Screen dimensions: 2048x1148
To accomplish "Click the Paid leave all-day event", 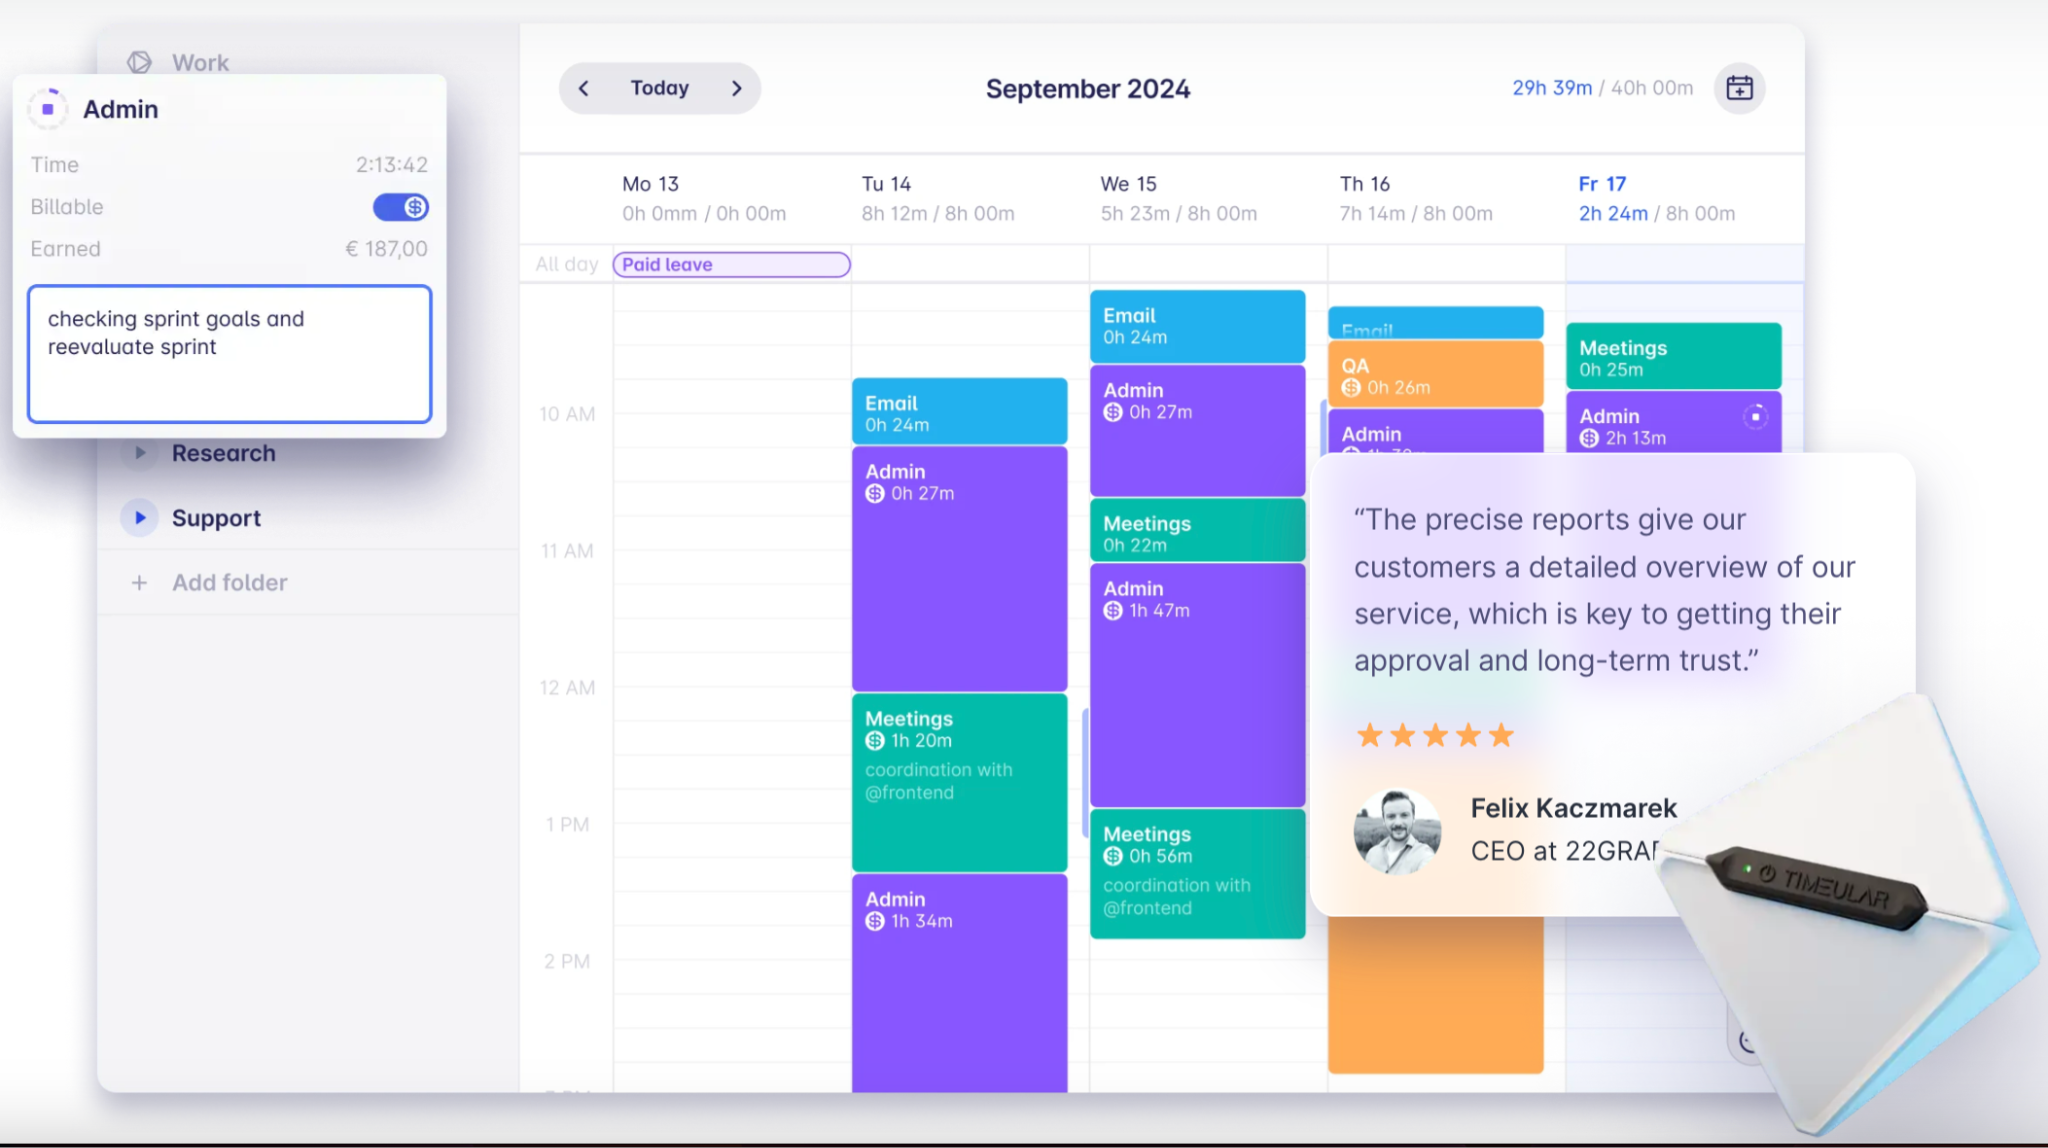I will tap(730, 263).
